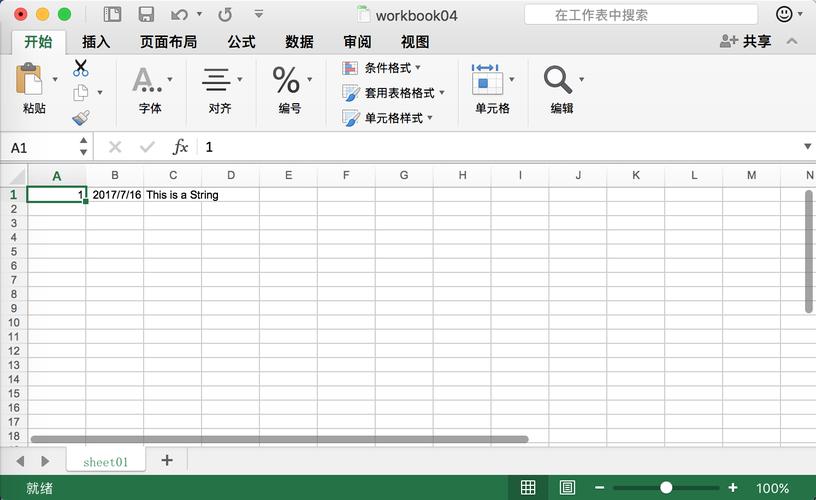Click the Copy icon in ribbon

tap(81, 93)
